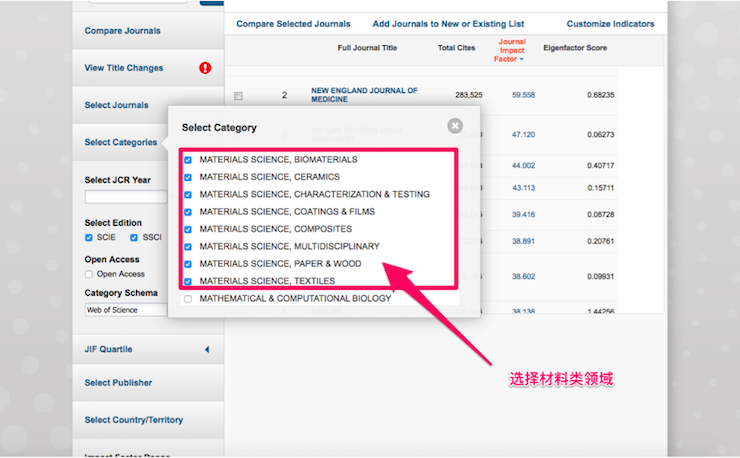
Task: Click Eigenfactor value 0.06273
Action: click(x=600, y=135)
